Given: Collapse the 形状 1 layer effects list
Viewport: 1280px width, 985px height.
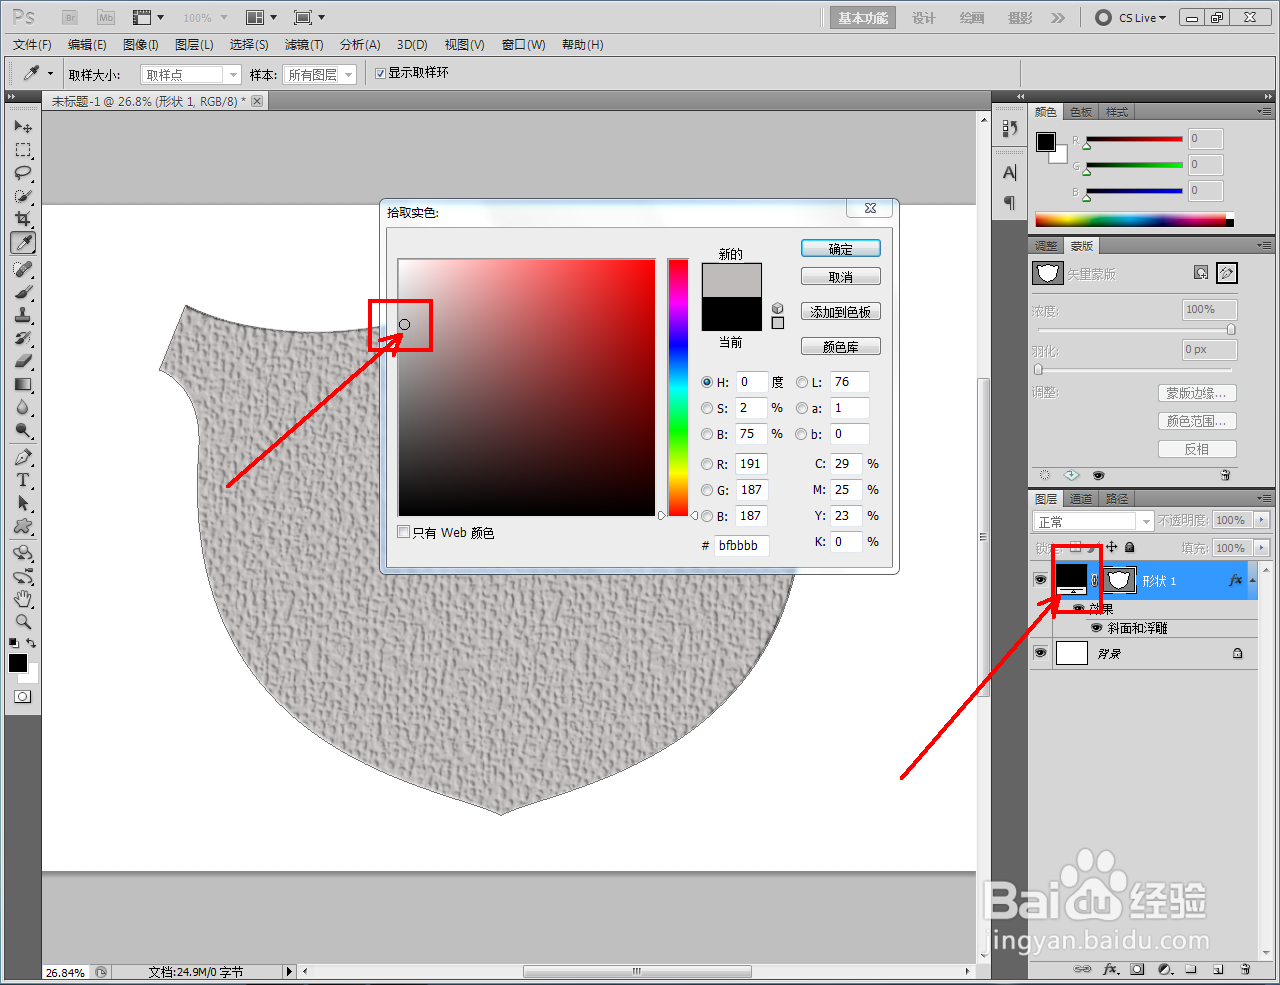Looking at the screenshot, I should 1252,580.
